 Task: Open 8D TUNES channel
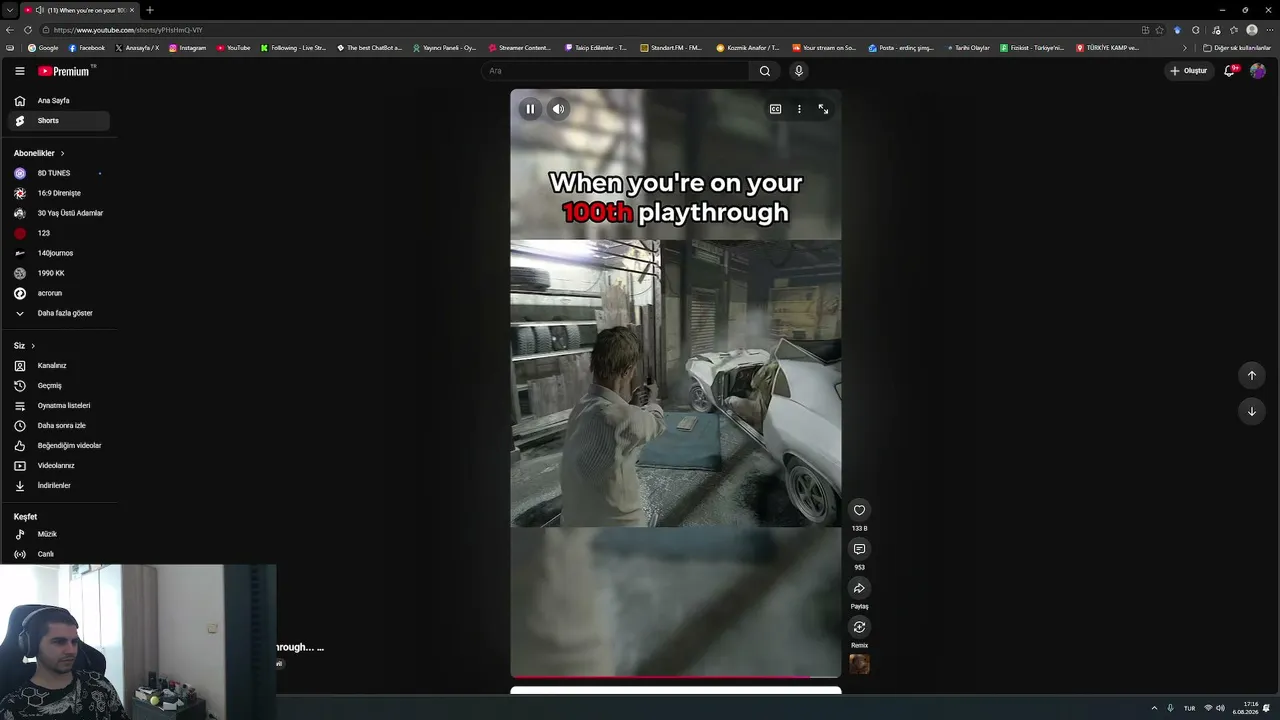[x=59, y=173]
